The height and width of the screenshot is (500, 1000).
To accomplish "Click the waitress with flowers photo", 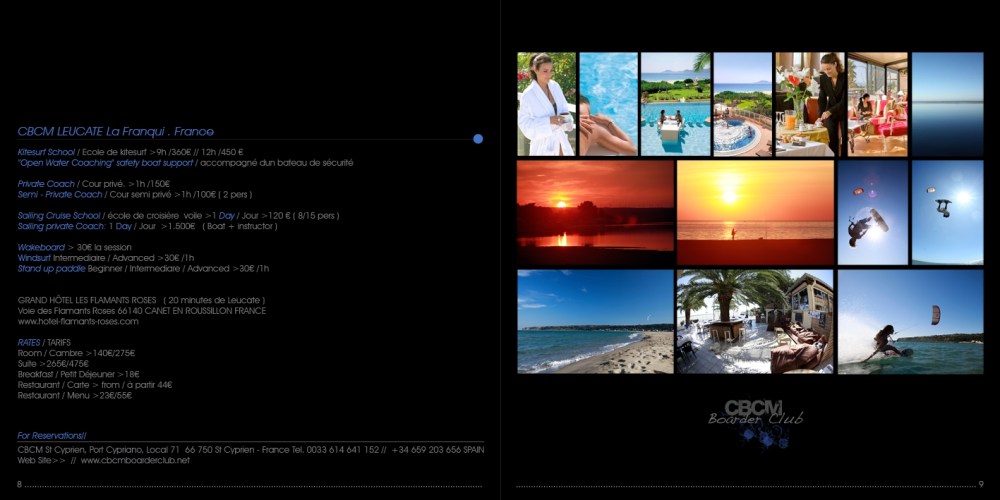I will tap(810, 104).
